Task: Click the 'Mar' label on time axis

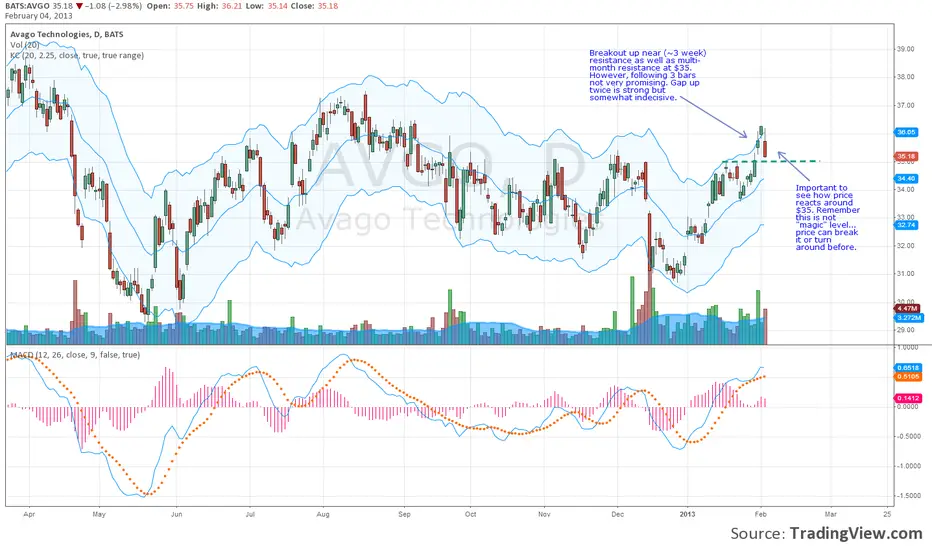Action: tap(830, 514)
